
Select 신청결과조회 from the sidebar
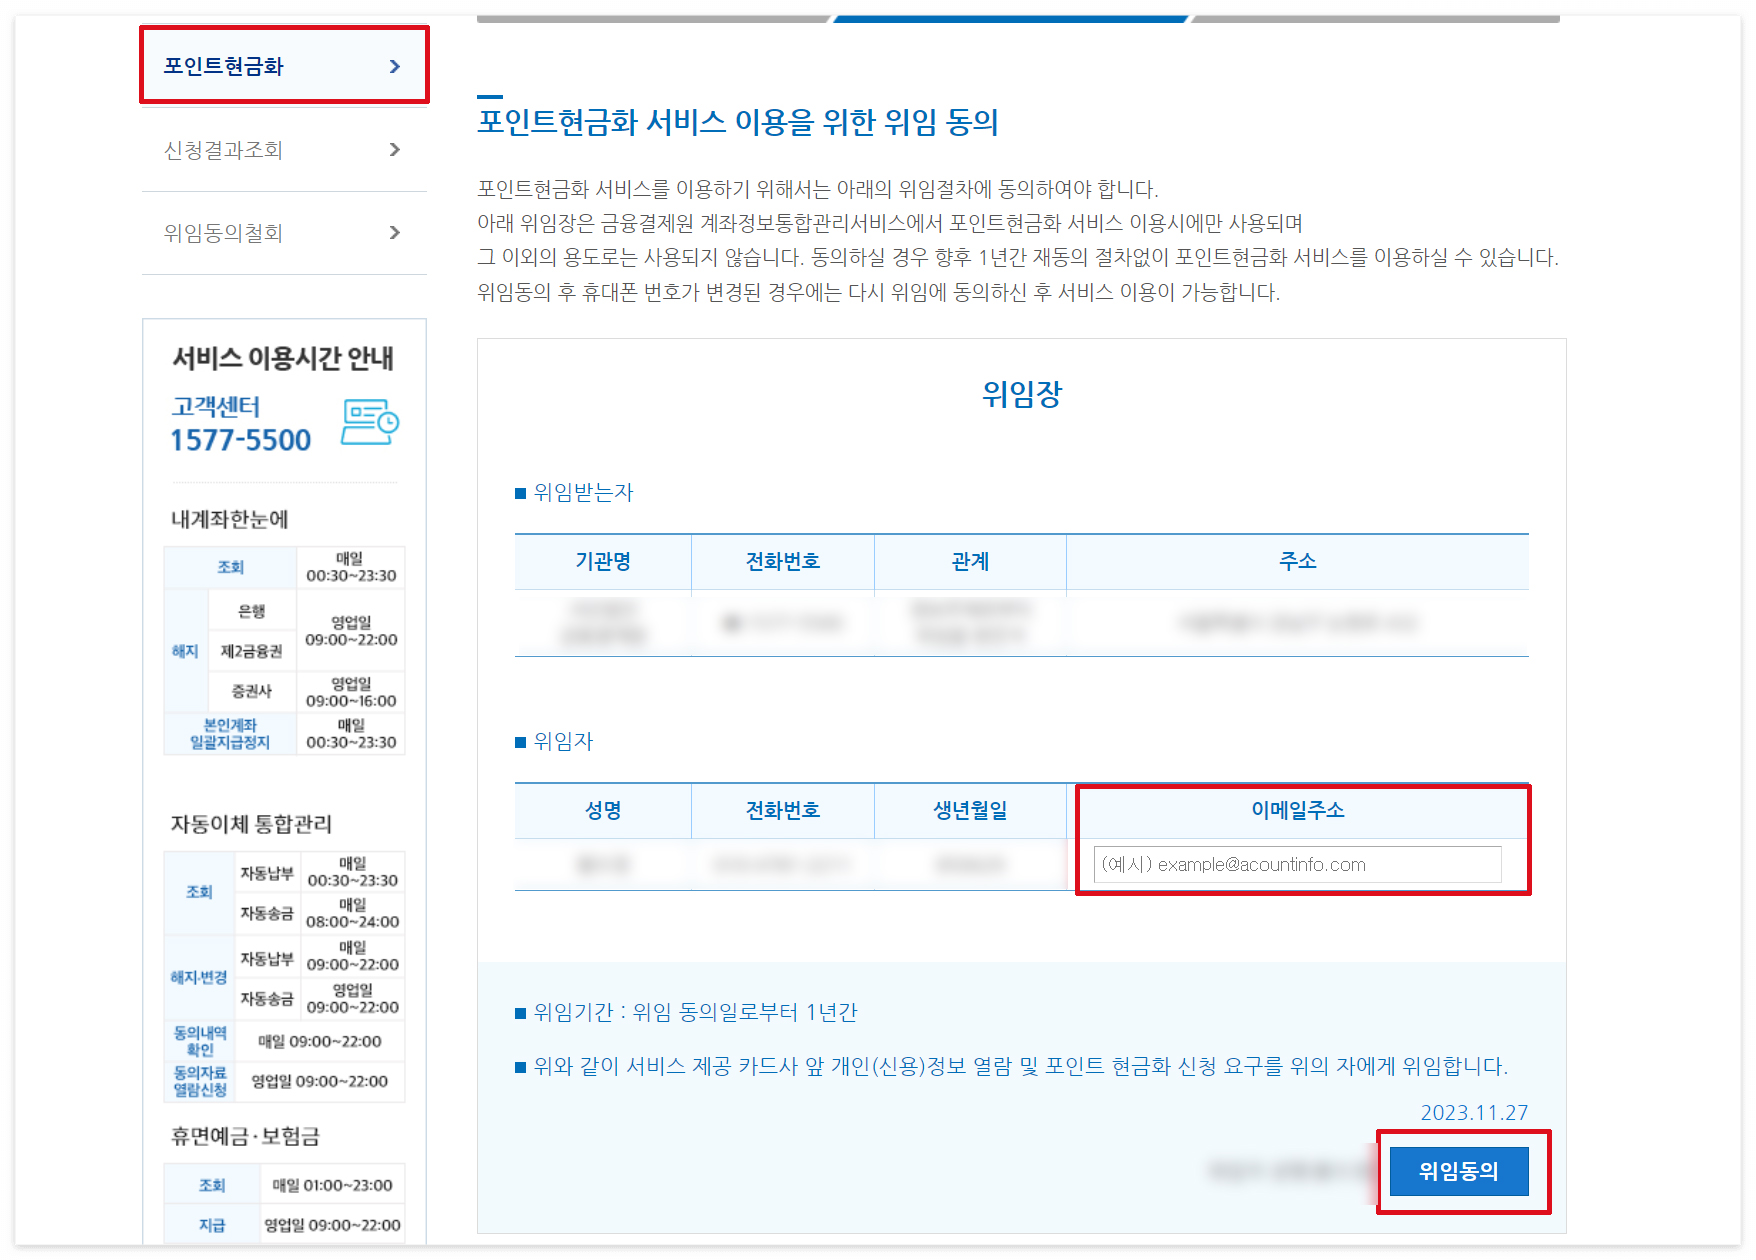(x=224, y=150)
